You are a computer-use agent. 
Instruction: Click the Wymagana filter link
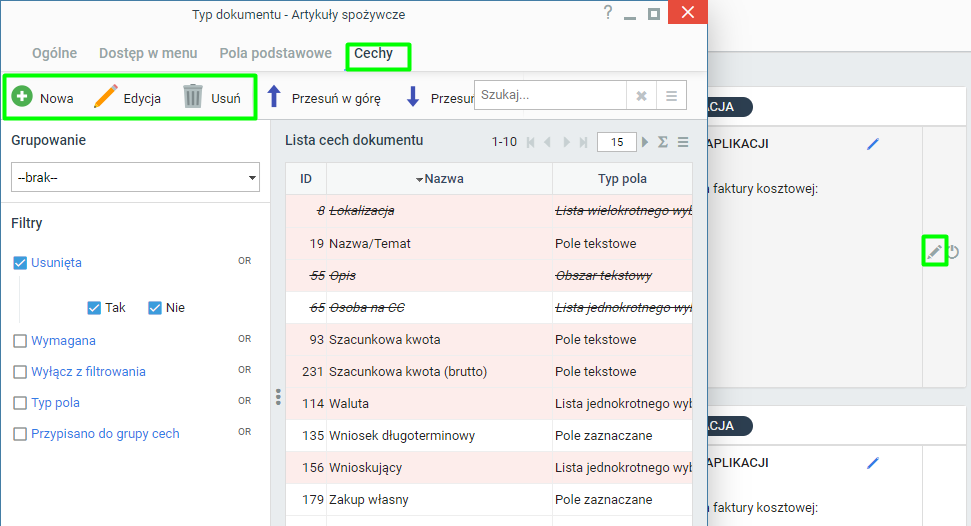point(63,341)
